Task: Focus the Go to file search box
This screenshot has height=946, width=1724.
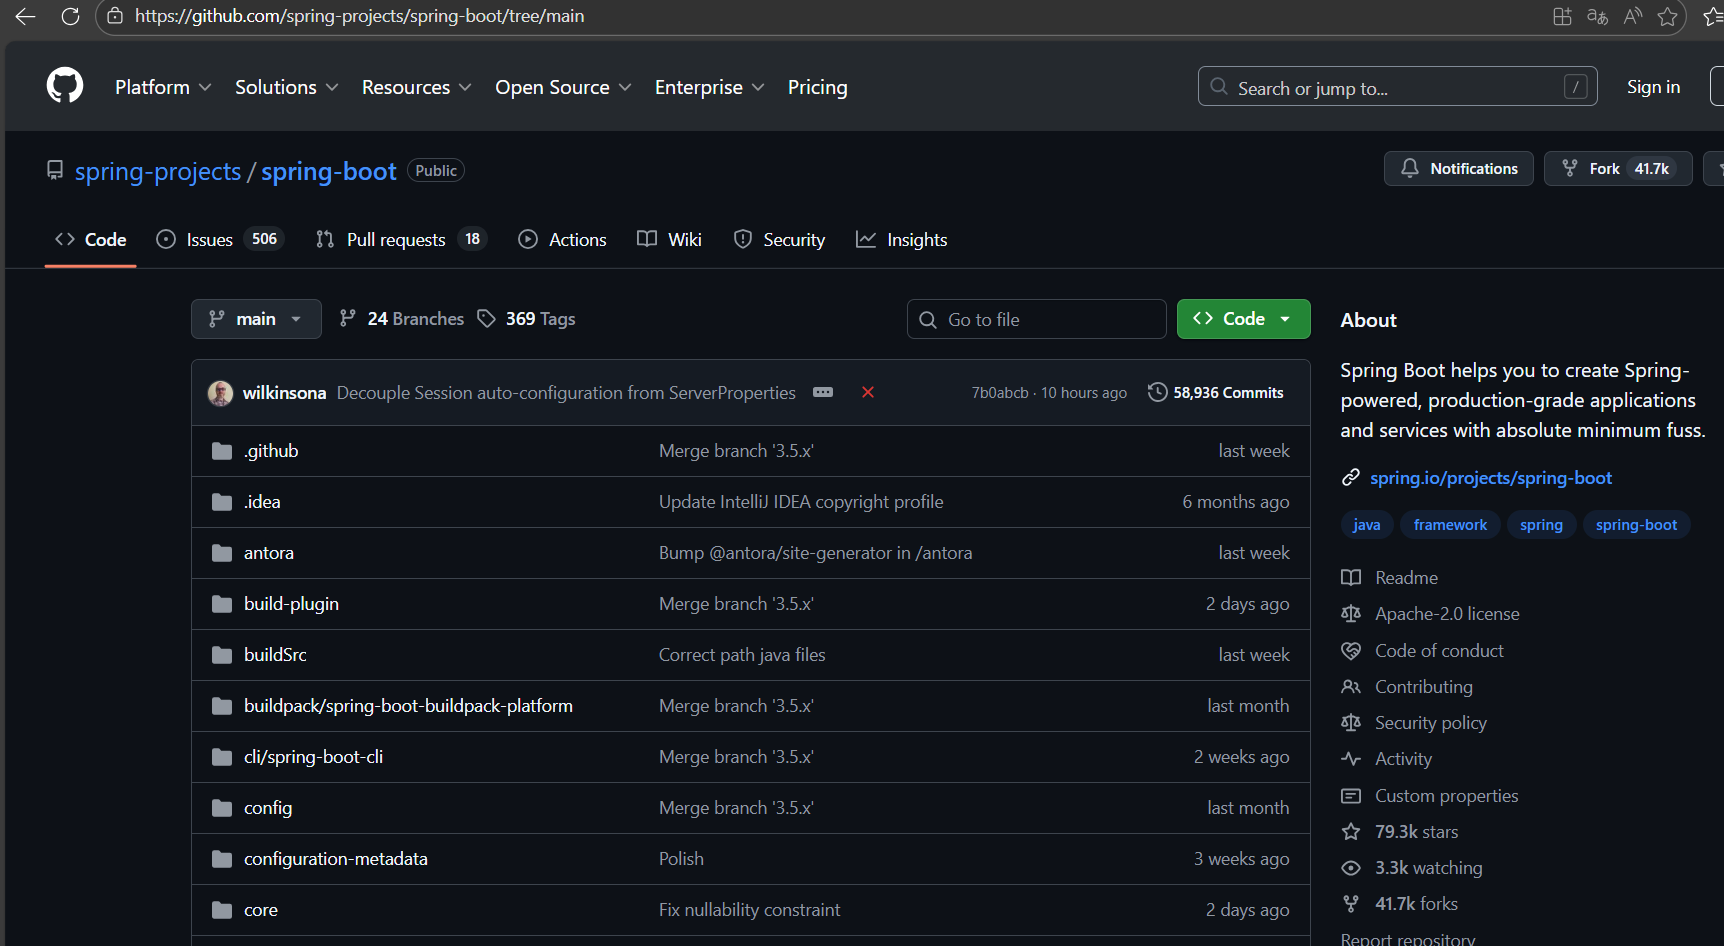Action: (1036, 319)
